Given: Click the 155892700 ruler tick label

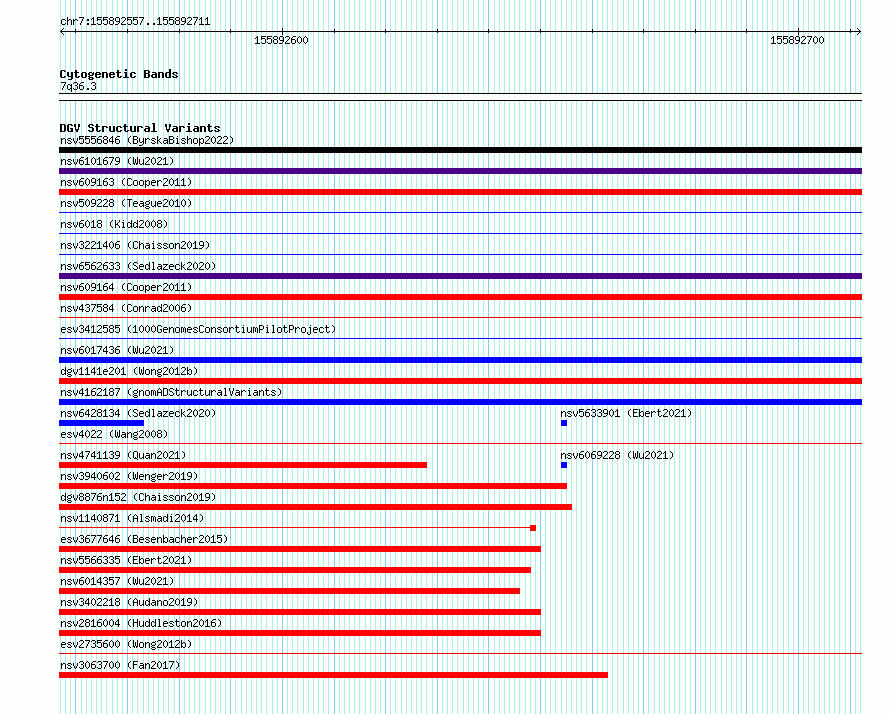Looking at the screenshot, I should [x=797, y=40].
